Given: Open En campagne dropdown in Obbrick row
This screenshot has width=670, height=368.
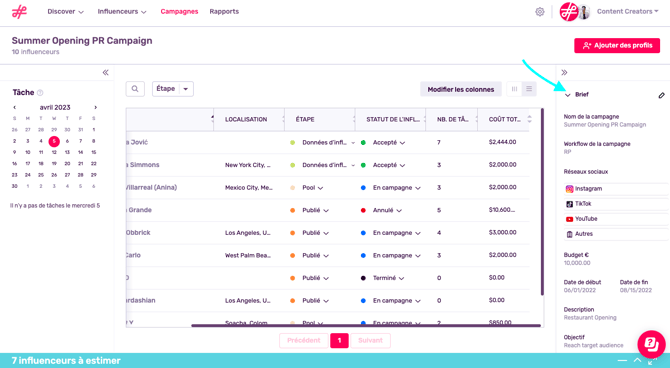Looking at the screenshot, I should pyautogui.click(x=397, y=233).
